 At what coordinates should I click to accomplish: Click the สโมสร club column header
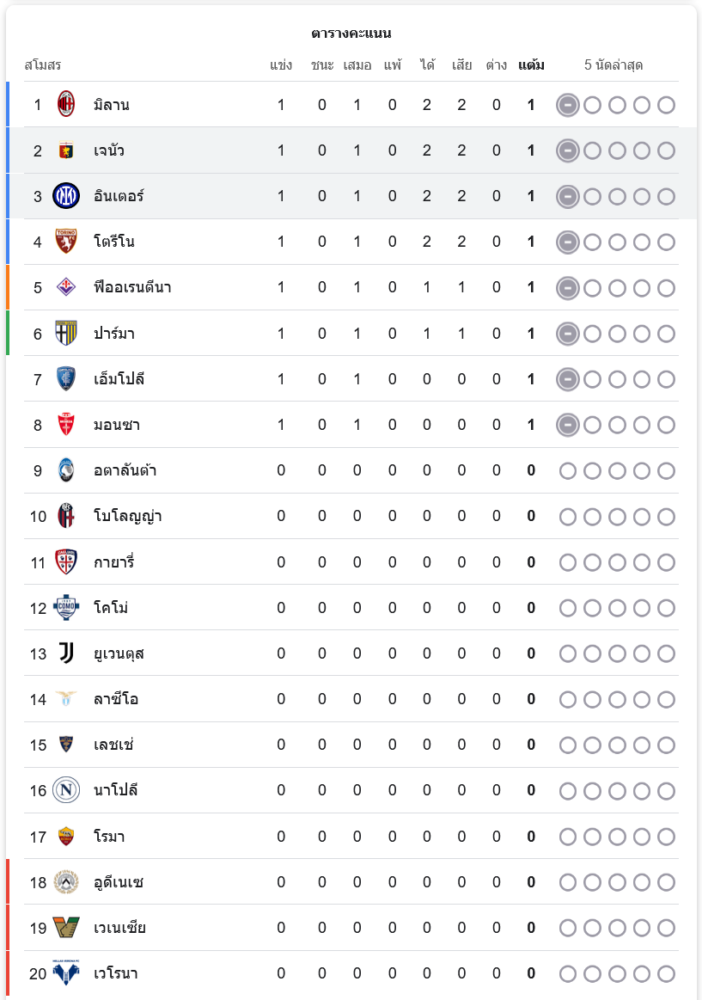43,65
